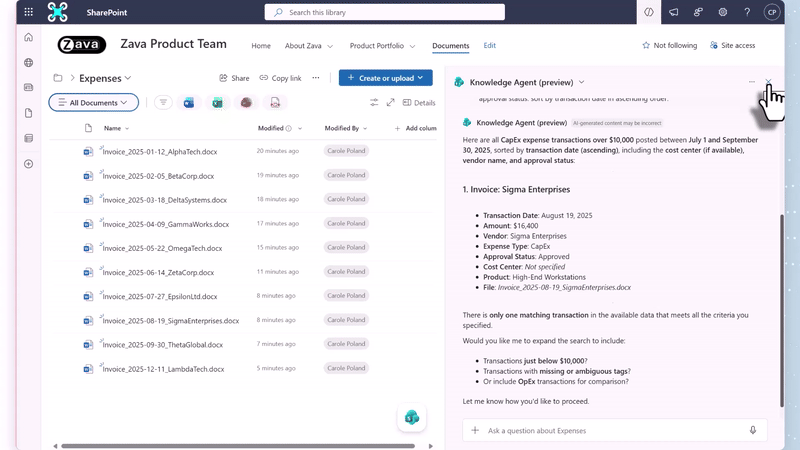The width and height of the screenshot is (800, 450).
Task: Go to the Home nav item
Action: click(x=261, y=45)
